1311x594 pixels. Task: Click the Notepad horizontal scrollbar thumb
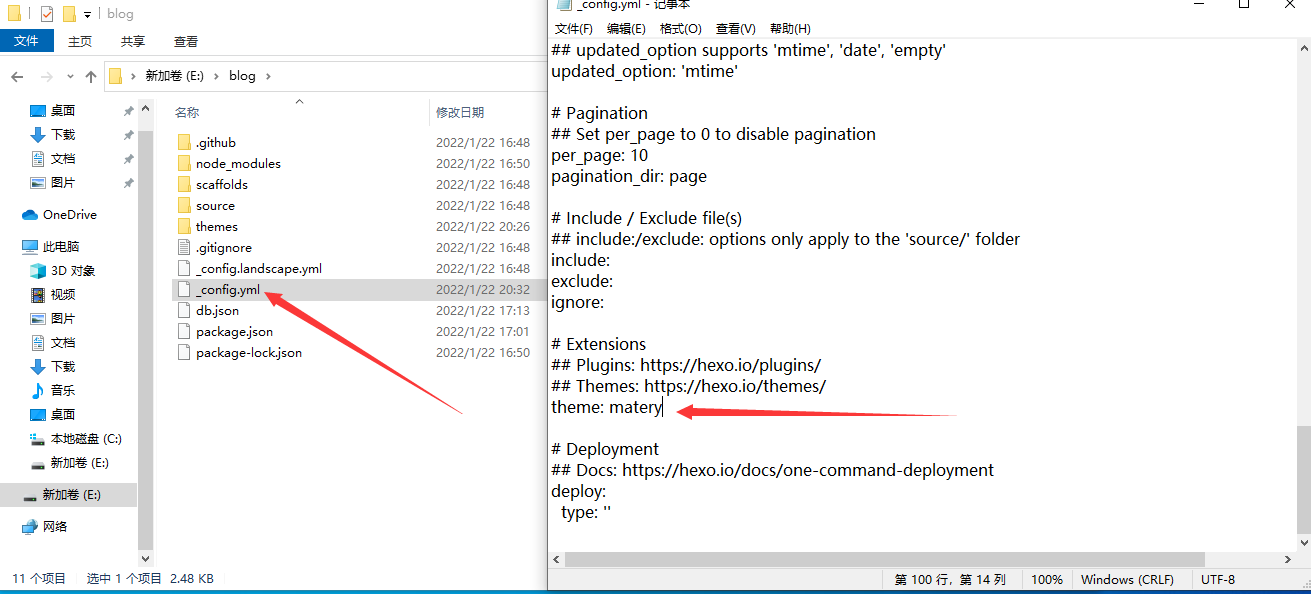pyautogui.click(x=885, y=558)
